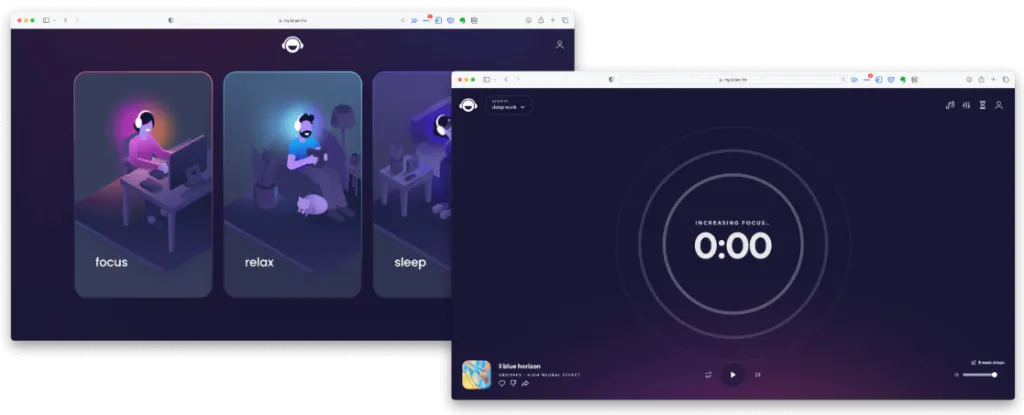This screenshot has width=1024, height=415.
Task: Click the blue horizon track title
Action: click(x=519, y=366)
